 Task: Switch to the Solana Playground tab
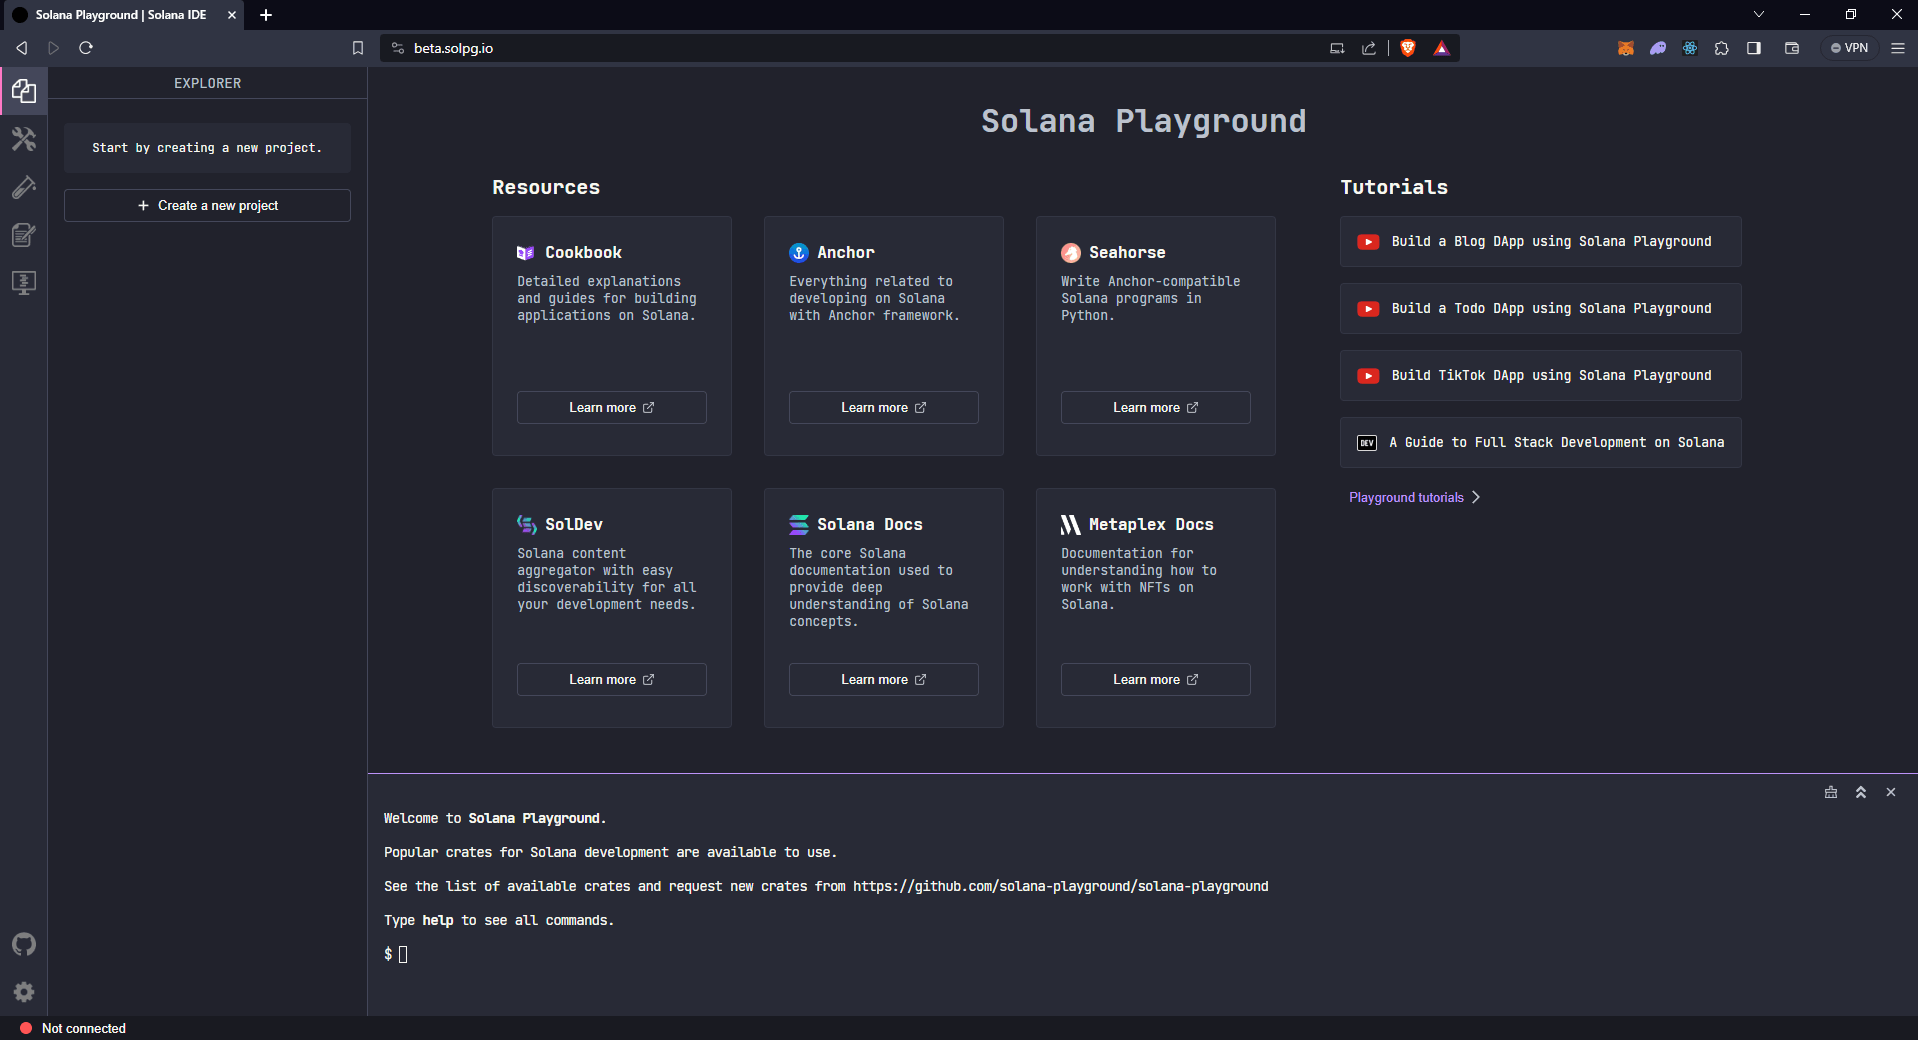coord(120,15)
